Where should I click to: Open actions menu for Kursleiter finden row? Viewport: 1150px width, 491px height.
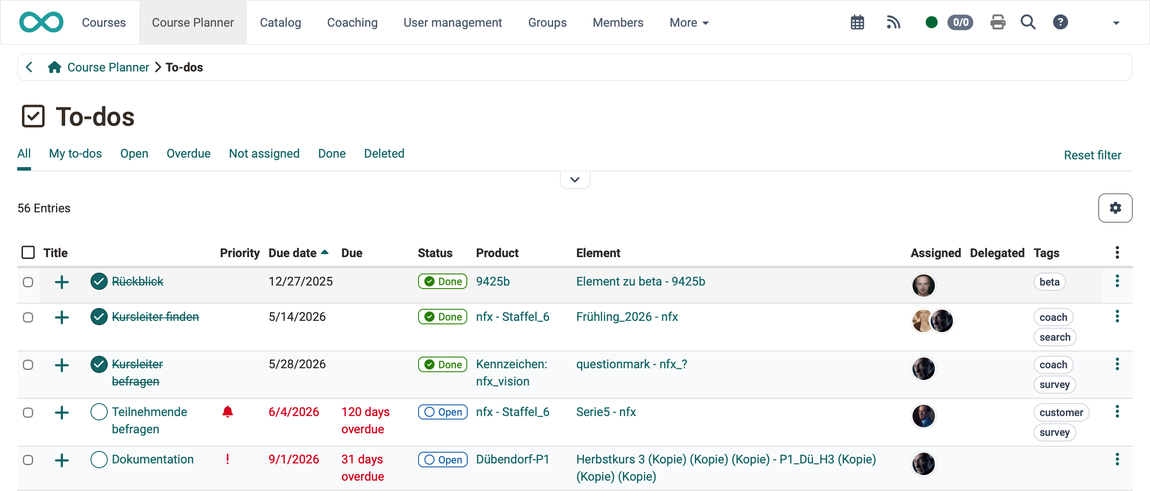pyautogui.click(x=1117, y=316)
